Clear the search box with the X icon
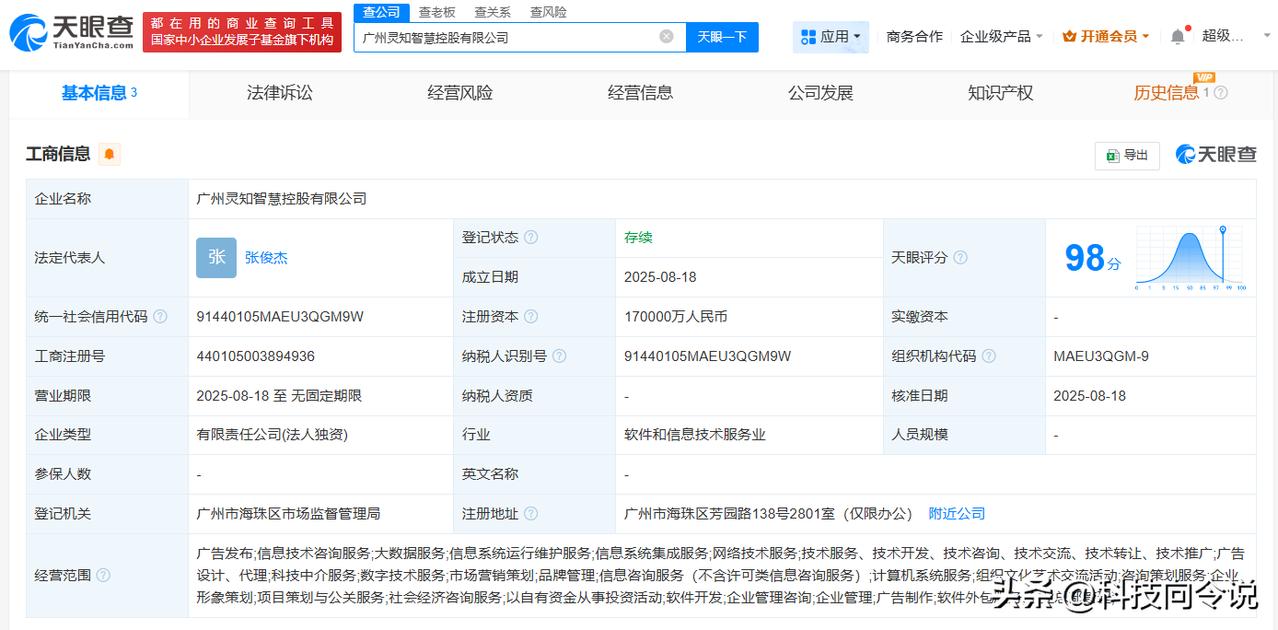The image size is (1278, 630). (666, 37)
